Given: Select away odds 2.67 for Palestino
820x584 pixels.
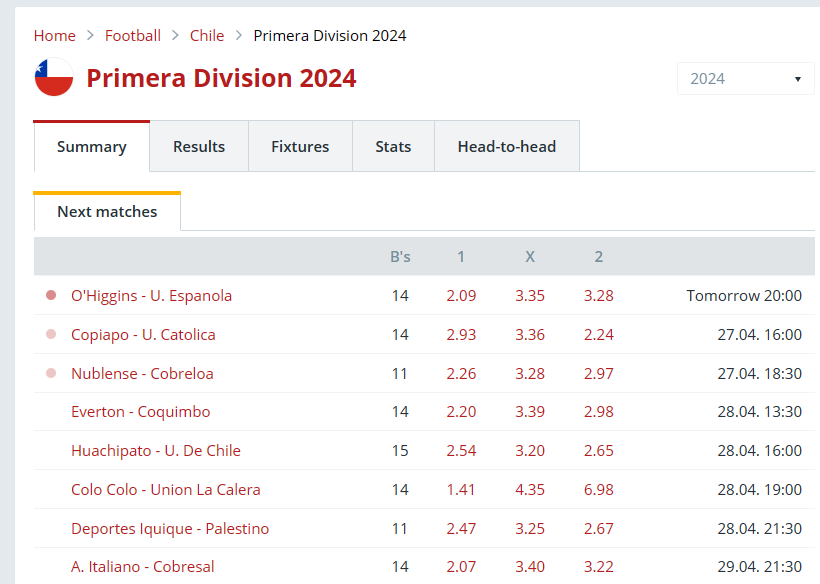Looking at the screenshot, I should pos(599,529).
